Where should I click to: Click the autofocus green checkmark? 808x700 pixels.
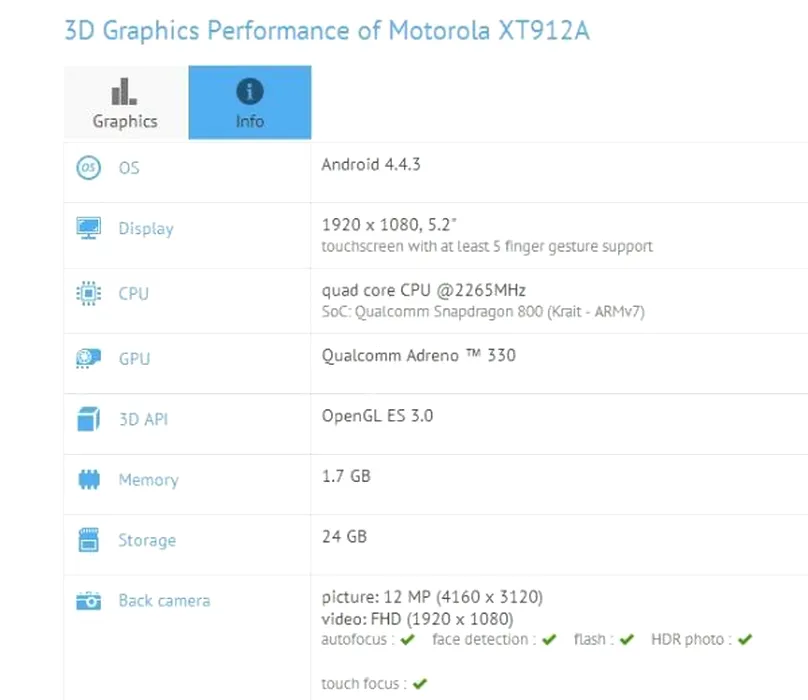(x=408, y=640)
